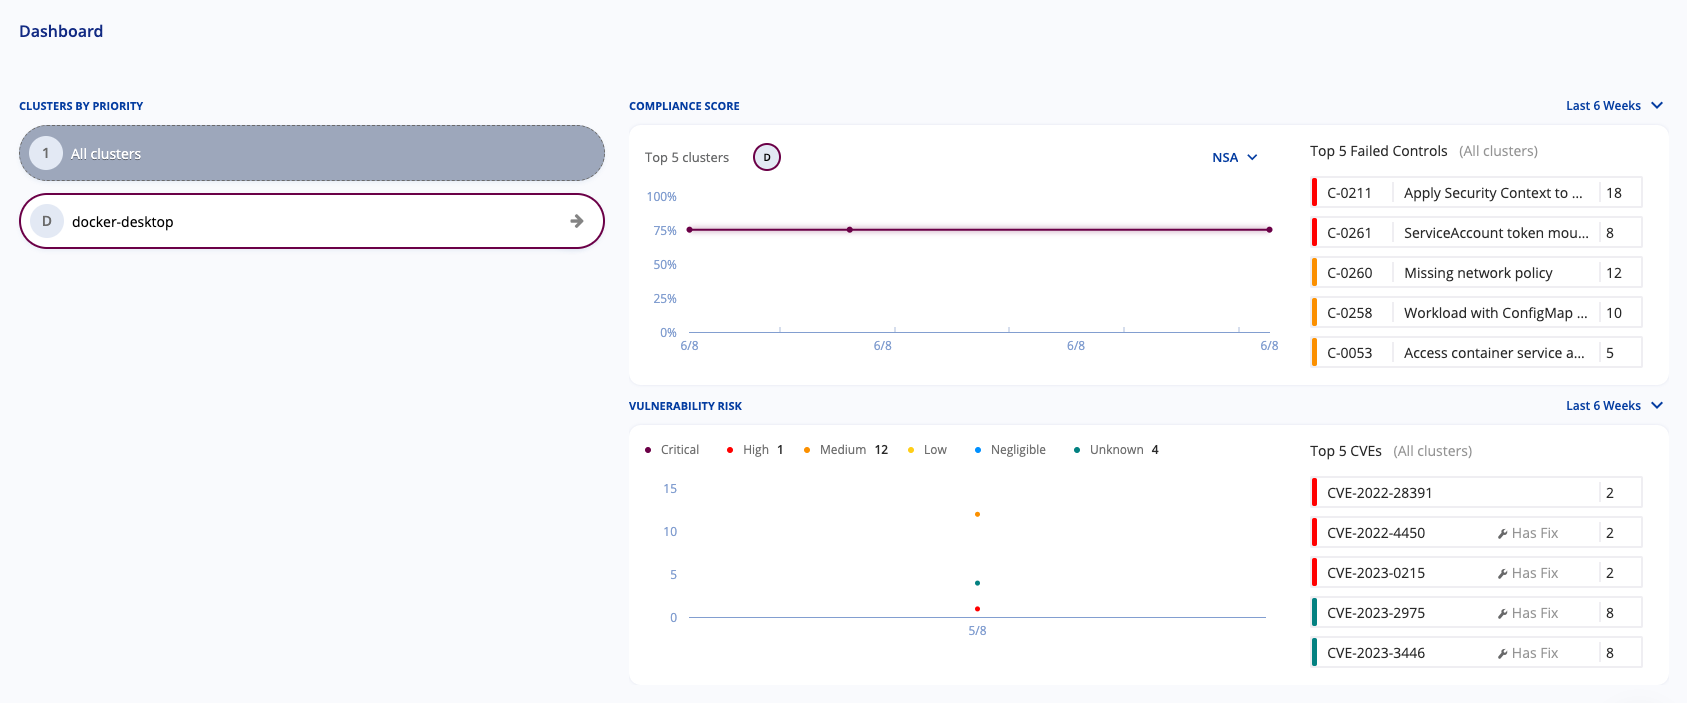Click the teal Unknown data point in vulnerability chart
Screen dimensions: 1687x703
(977, 583)
